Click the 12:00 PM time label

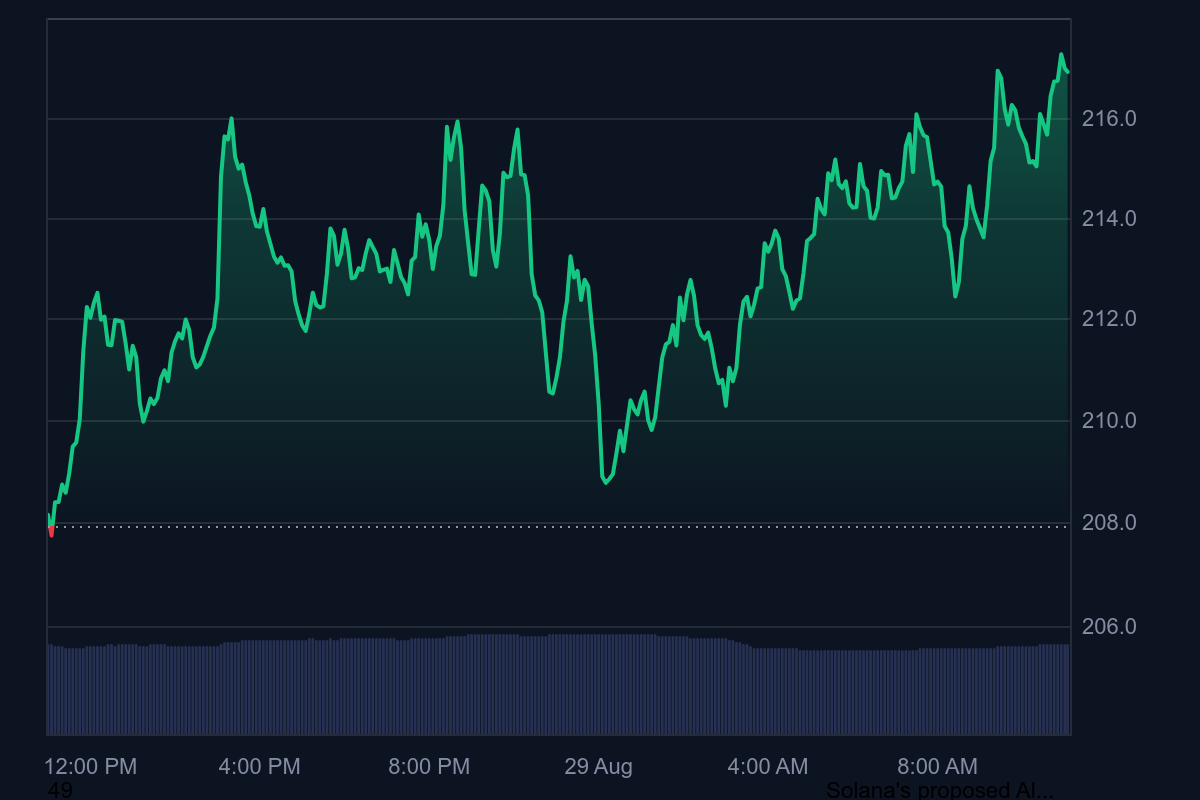click(x=91, y=767)
